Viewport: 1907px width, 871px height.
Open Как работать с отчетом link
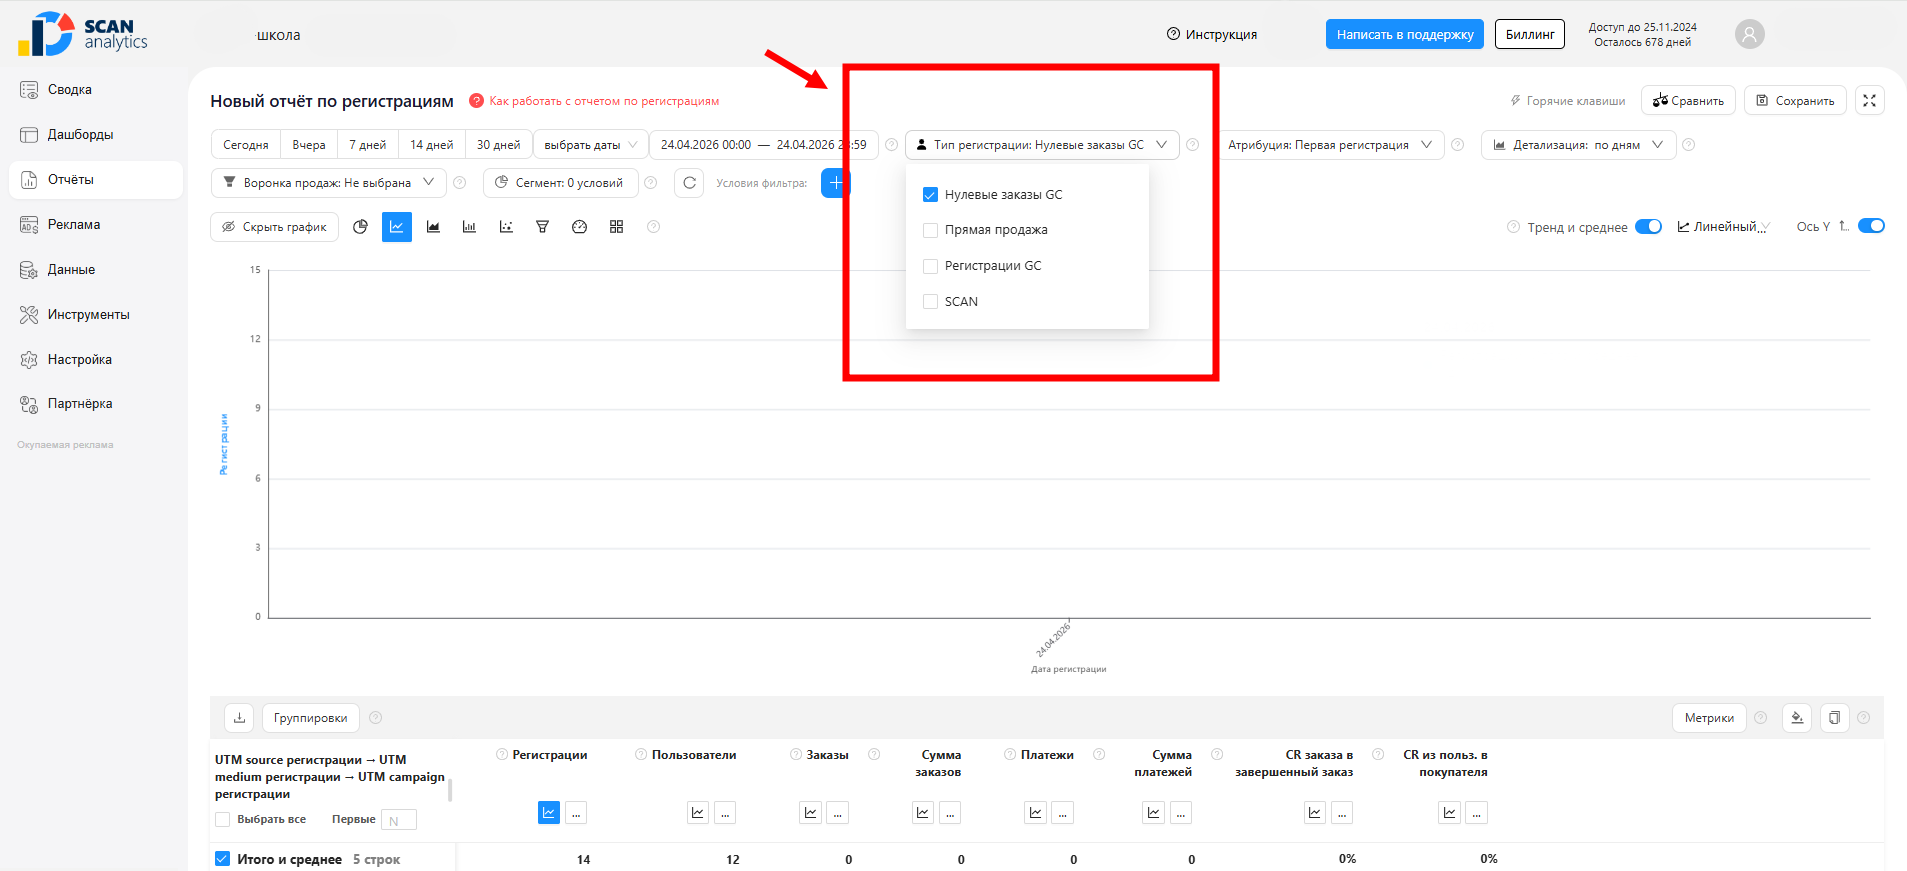[x=604, y=101]
